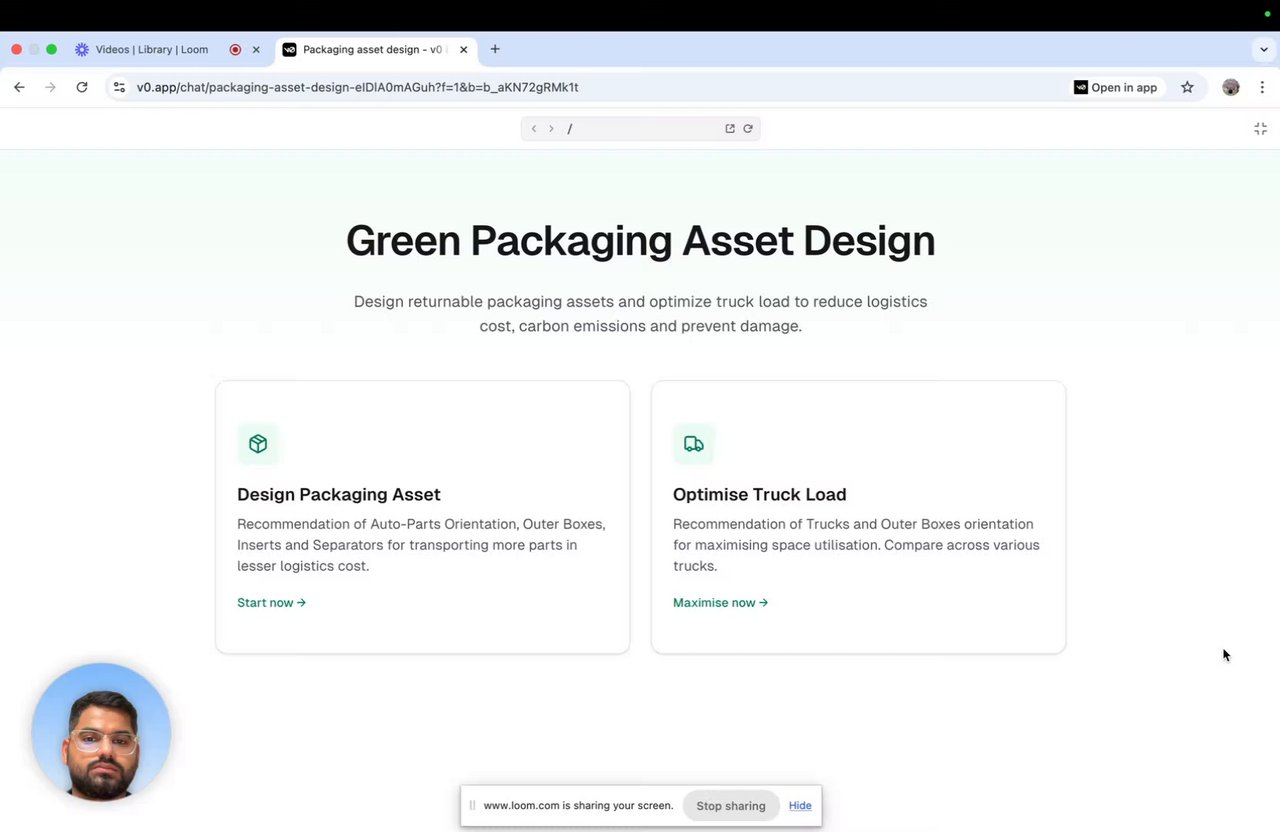Open preview in new tab icon
The height and width of the screenshot is (832, 1280).
click(730, 129)
